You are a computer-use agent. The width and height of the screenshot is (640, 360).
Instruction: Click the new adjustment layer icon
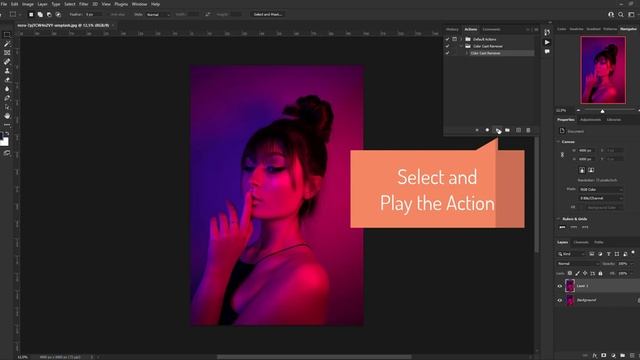613,356
